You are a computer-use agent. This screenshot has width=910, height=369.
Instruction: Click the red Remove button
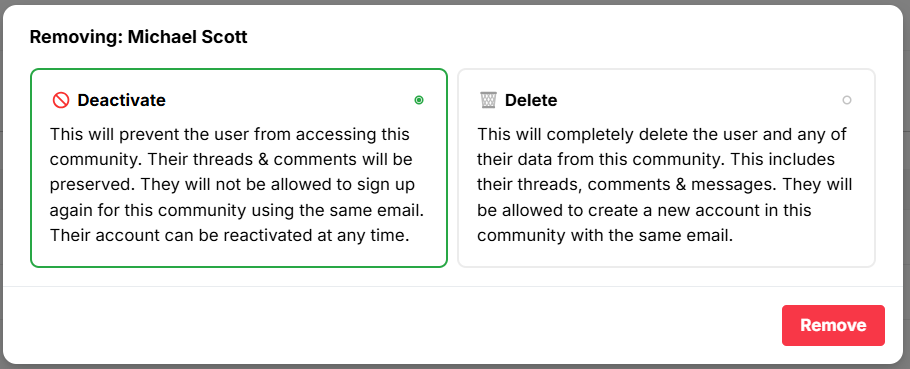[x=833, y=325]
